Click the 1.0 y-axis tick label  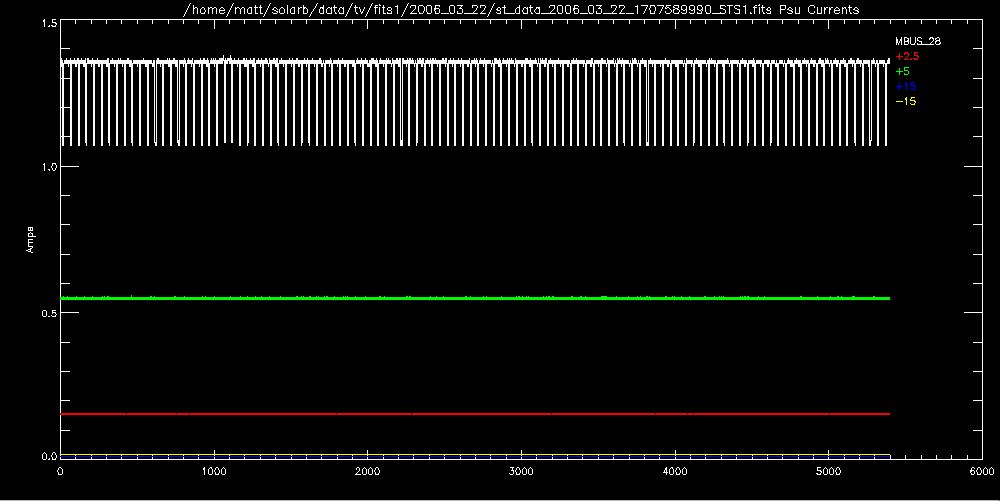50,166
